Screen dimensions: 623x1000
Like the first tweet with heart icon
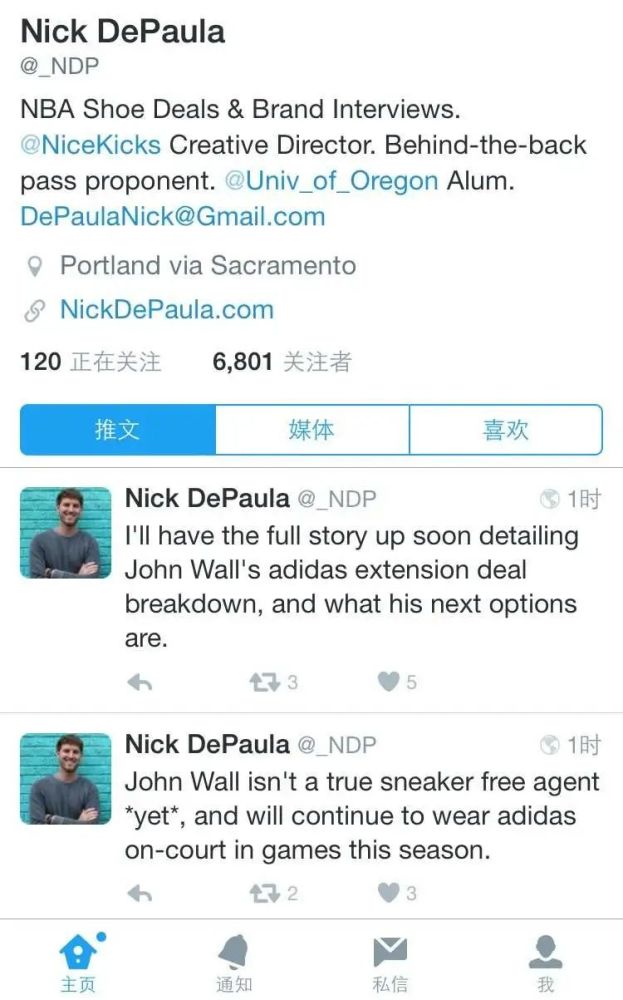pos(388,682)
